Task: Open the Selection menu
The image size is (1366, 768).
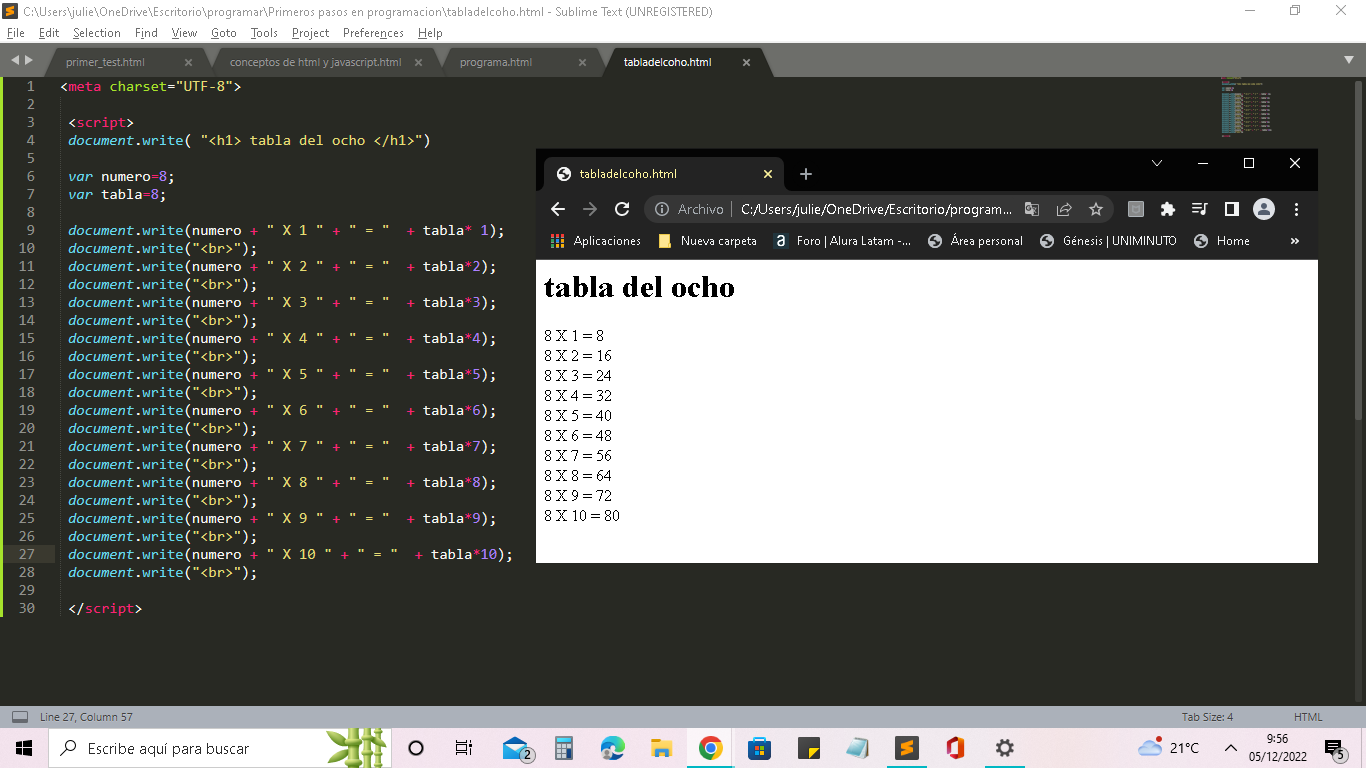Action: point(96,33)
